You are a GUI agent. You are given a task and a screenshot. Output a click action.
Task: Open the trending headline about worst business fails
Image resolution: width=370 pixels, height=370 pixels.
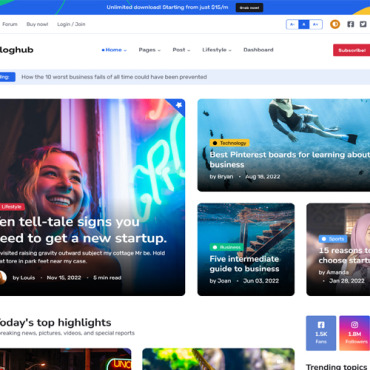click(x=114, y=77)
